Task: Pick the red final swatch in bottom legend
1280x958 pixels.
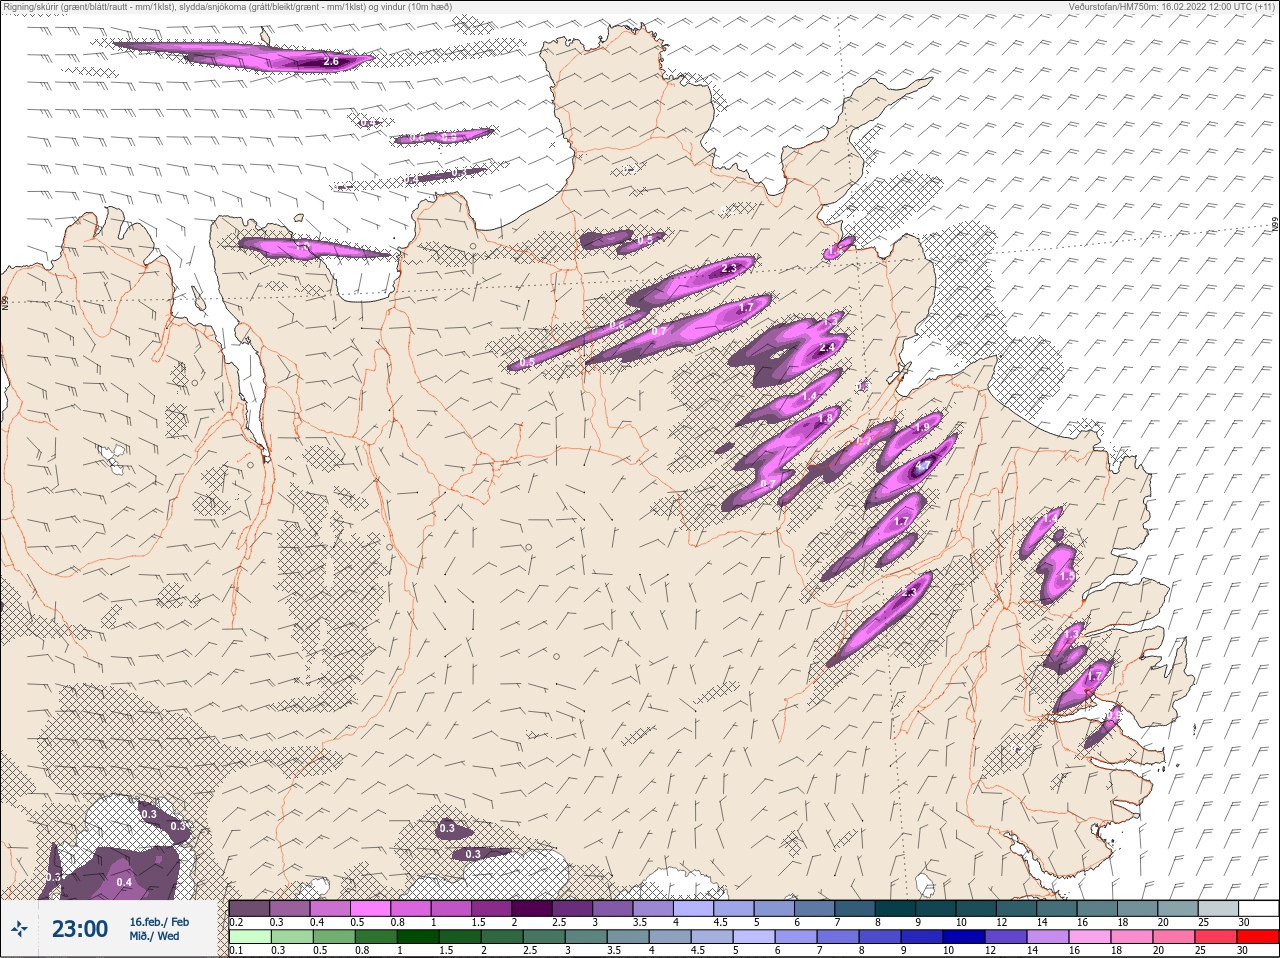Action: point(1258,939)
